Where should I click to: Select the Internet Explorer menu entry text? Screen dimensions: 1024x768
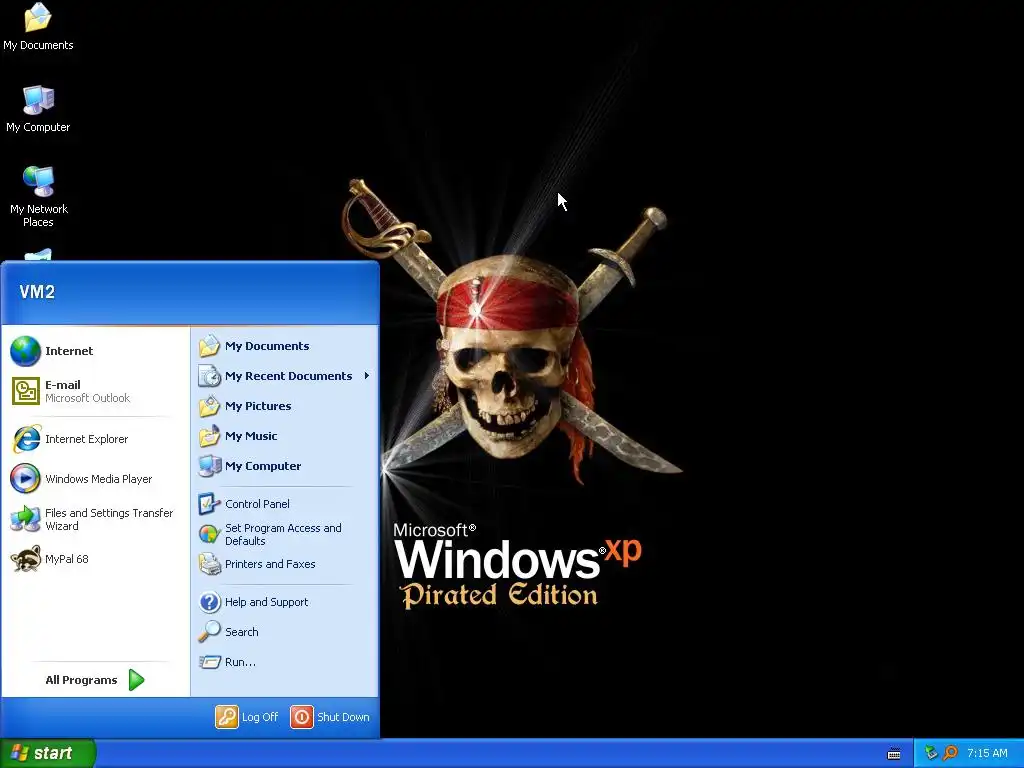(x=86, y=439)
